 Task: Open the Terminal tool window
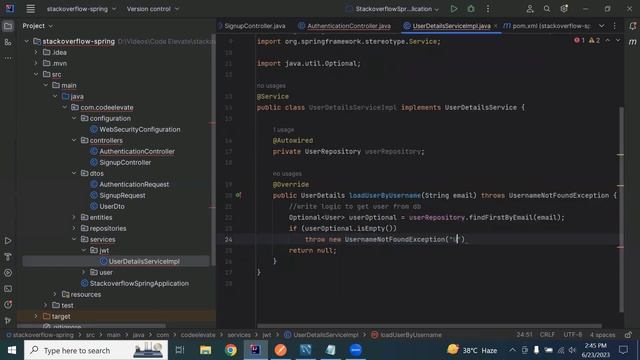tap(8, 289)
